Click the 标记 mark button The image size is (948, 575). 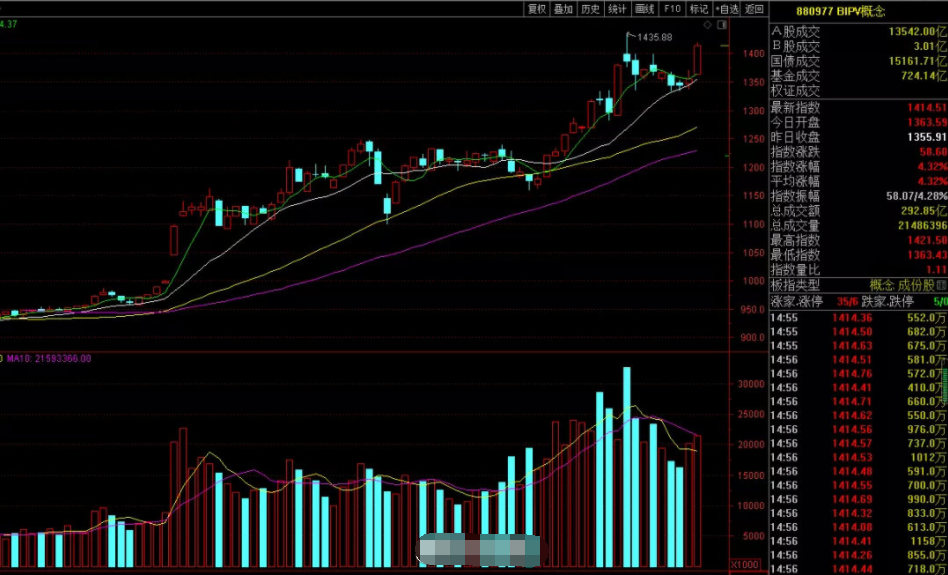[699, 8]
